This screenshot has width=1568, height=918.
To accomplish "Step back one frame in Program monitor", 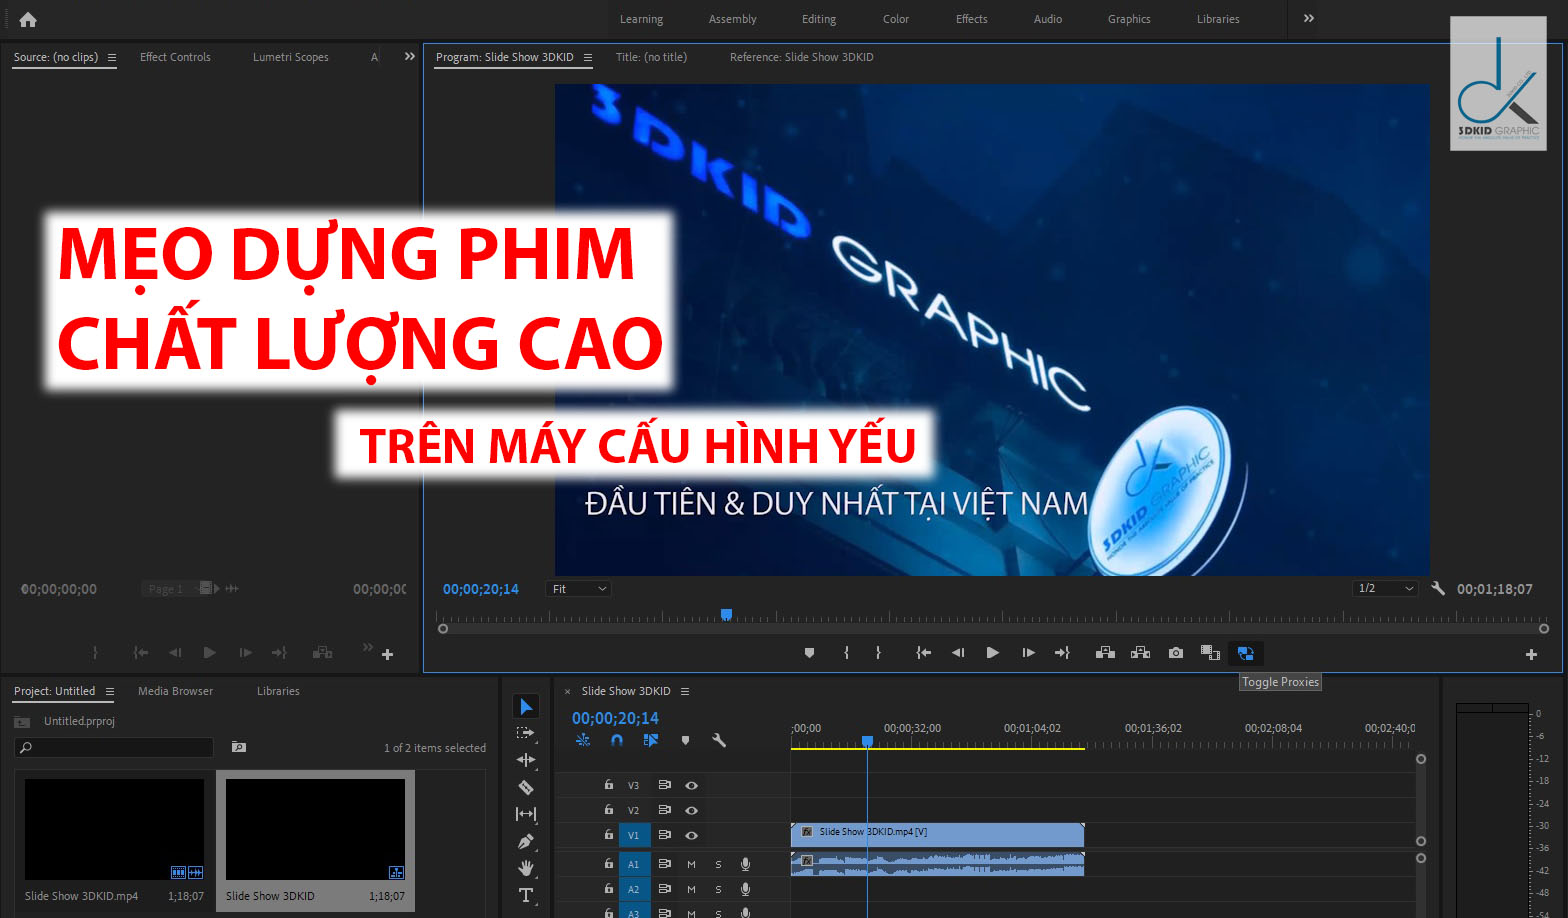I will pyautogui.click(x=958, y=653).
